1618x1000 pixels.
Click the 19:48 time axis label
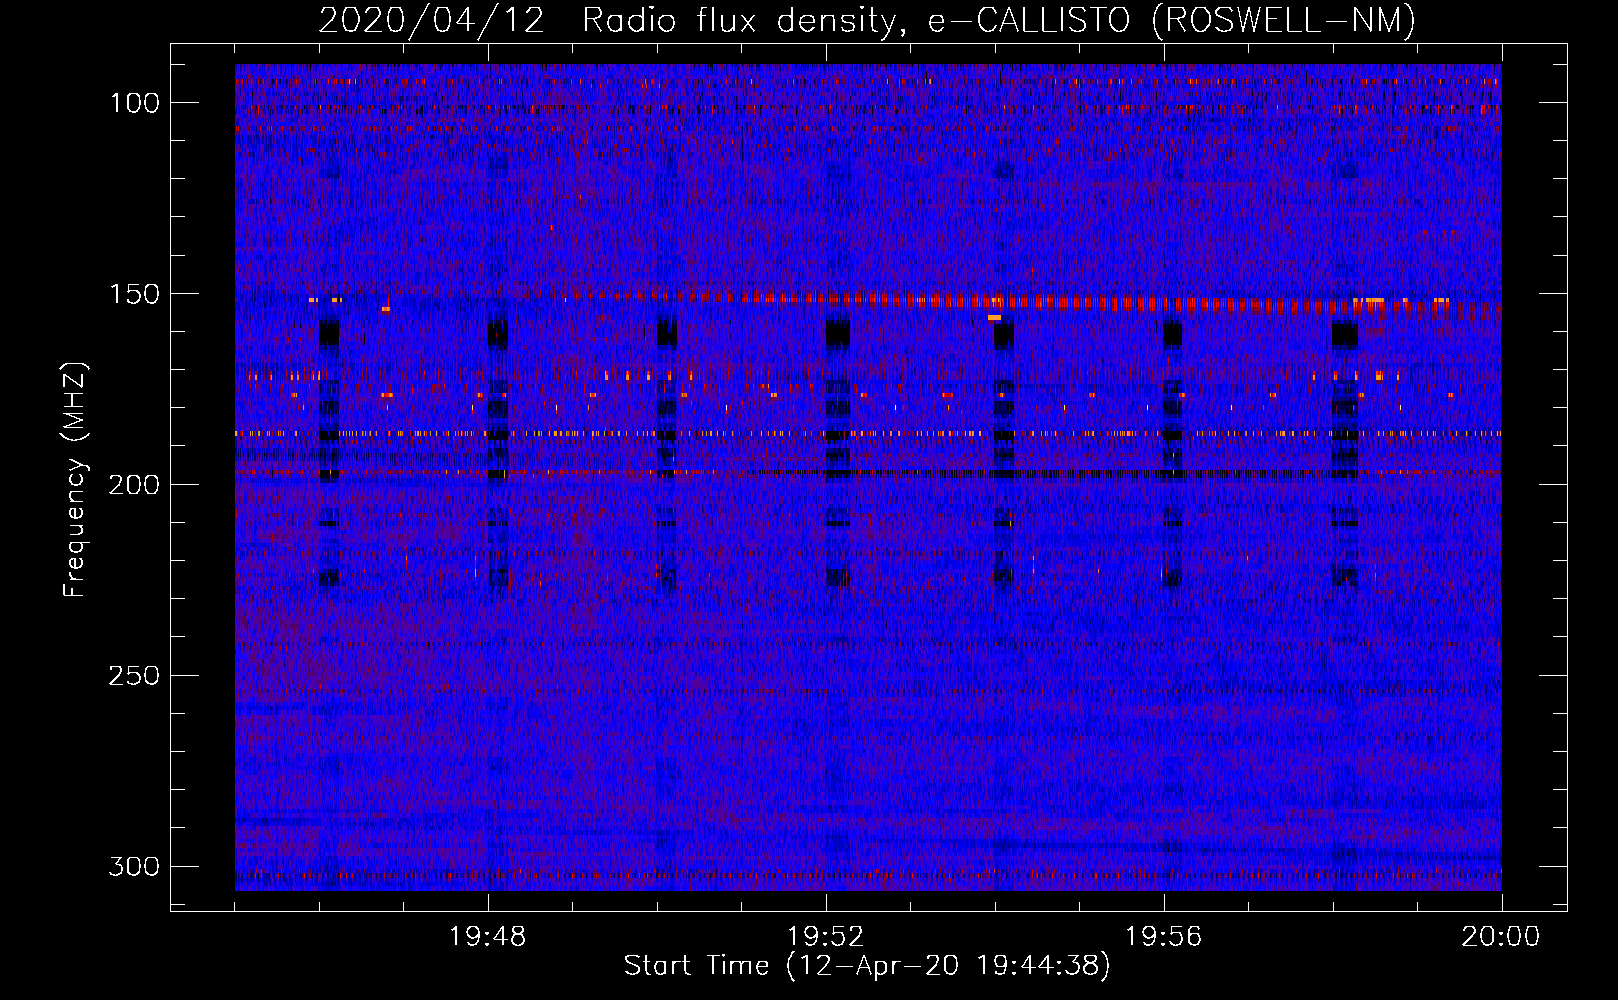(488, 937)
